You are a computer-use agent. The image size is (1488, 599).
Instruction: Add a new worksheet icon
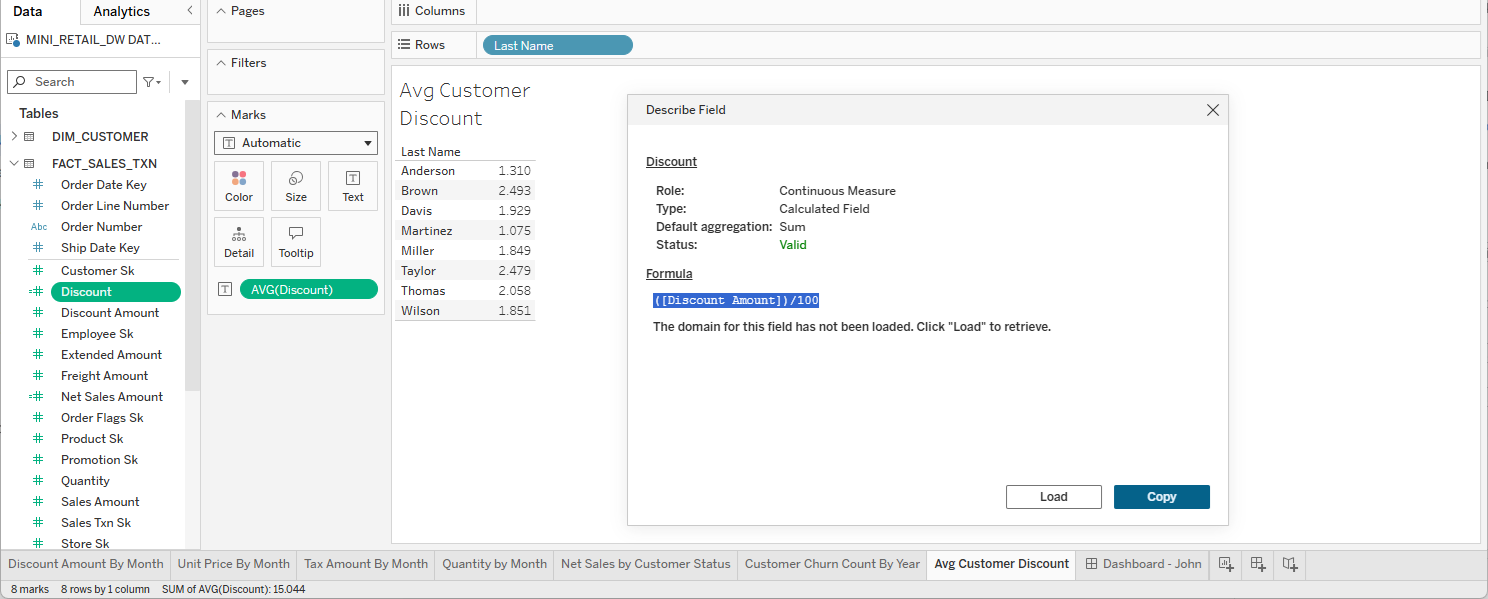tap(1225, 564)
